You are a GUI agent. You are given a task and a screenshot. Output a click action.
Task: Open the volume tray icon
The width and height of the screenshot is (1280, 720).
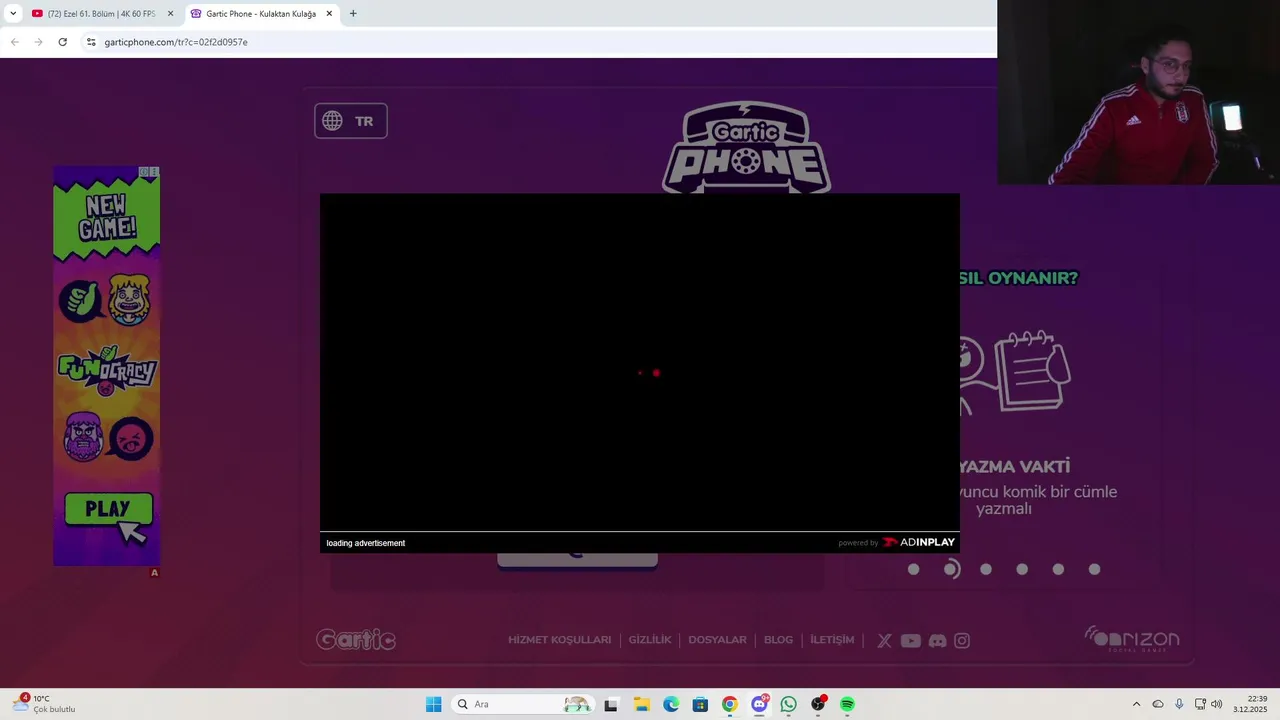[x=1217, y=704]
